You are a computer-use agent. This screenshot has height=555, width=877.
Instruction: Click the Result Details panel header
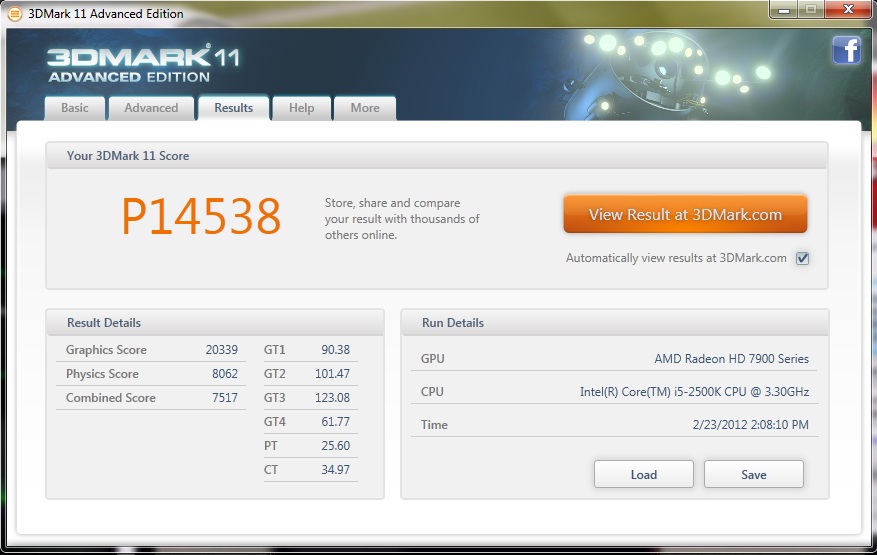coord(215,323)
